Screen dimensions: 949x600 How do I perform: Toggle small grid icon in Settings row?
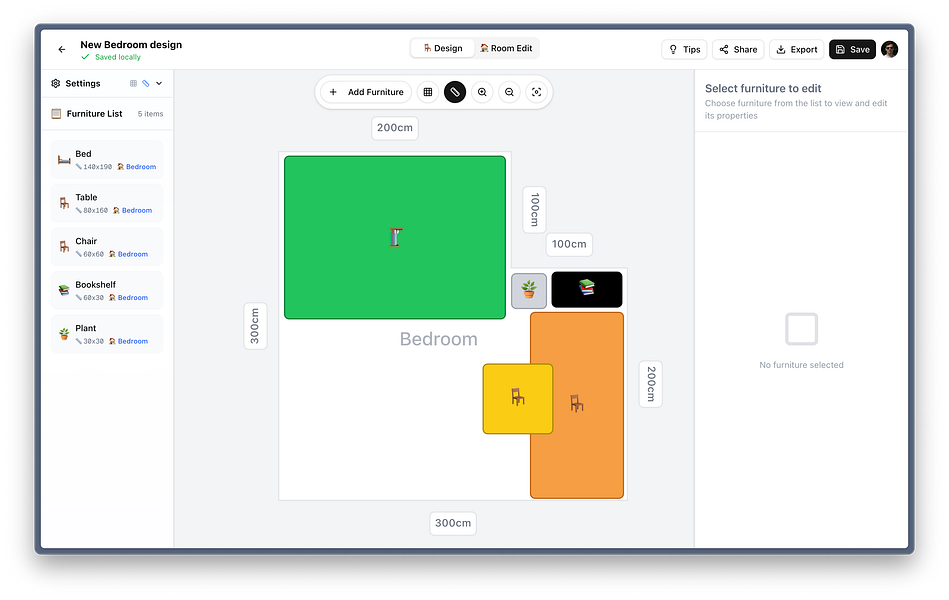coord(133,84)
